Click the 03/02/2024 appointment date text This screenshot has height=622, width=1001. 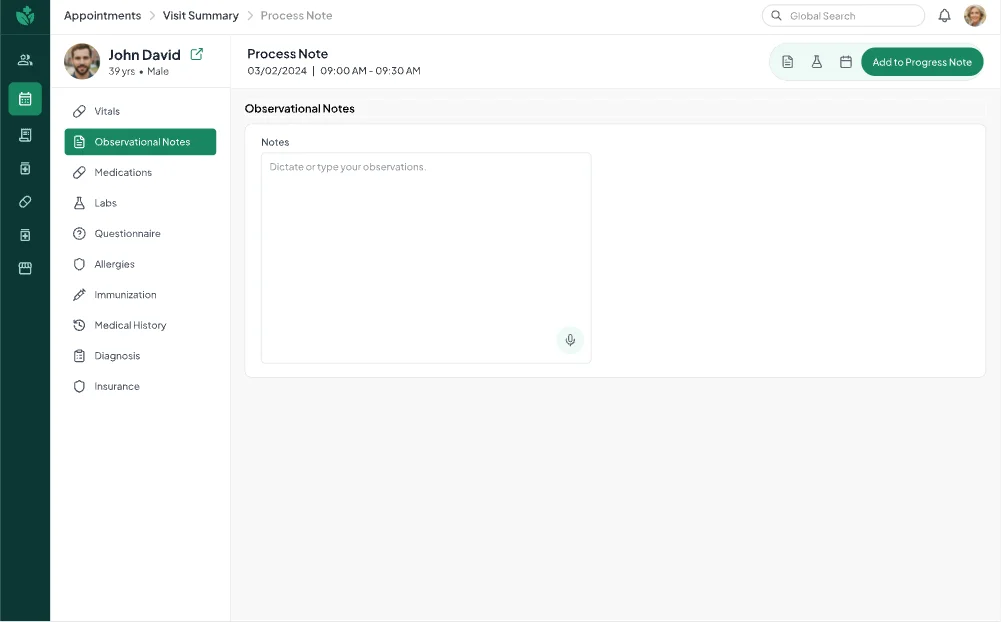pos(277,71)
